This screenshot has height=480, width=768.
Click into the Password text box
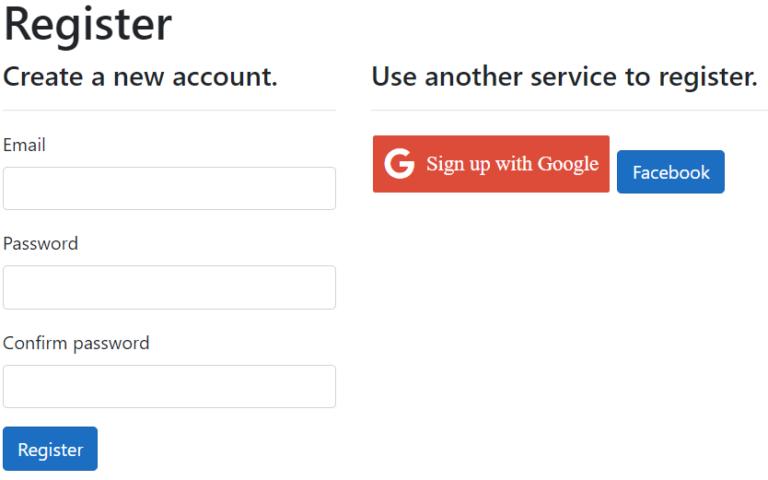coord(169,287)
